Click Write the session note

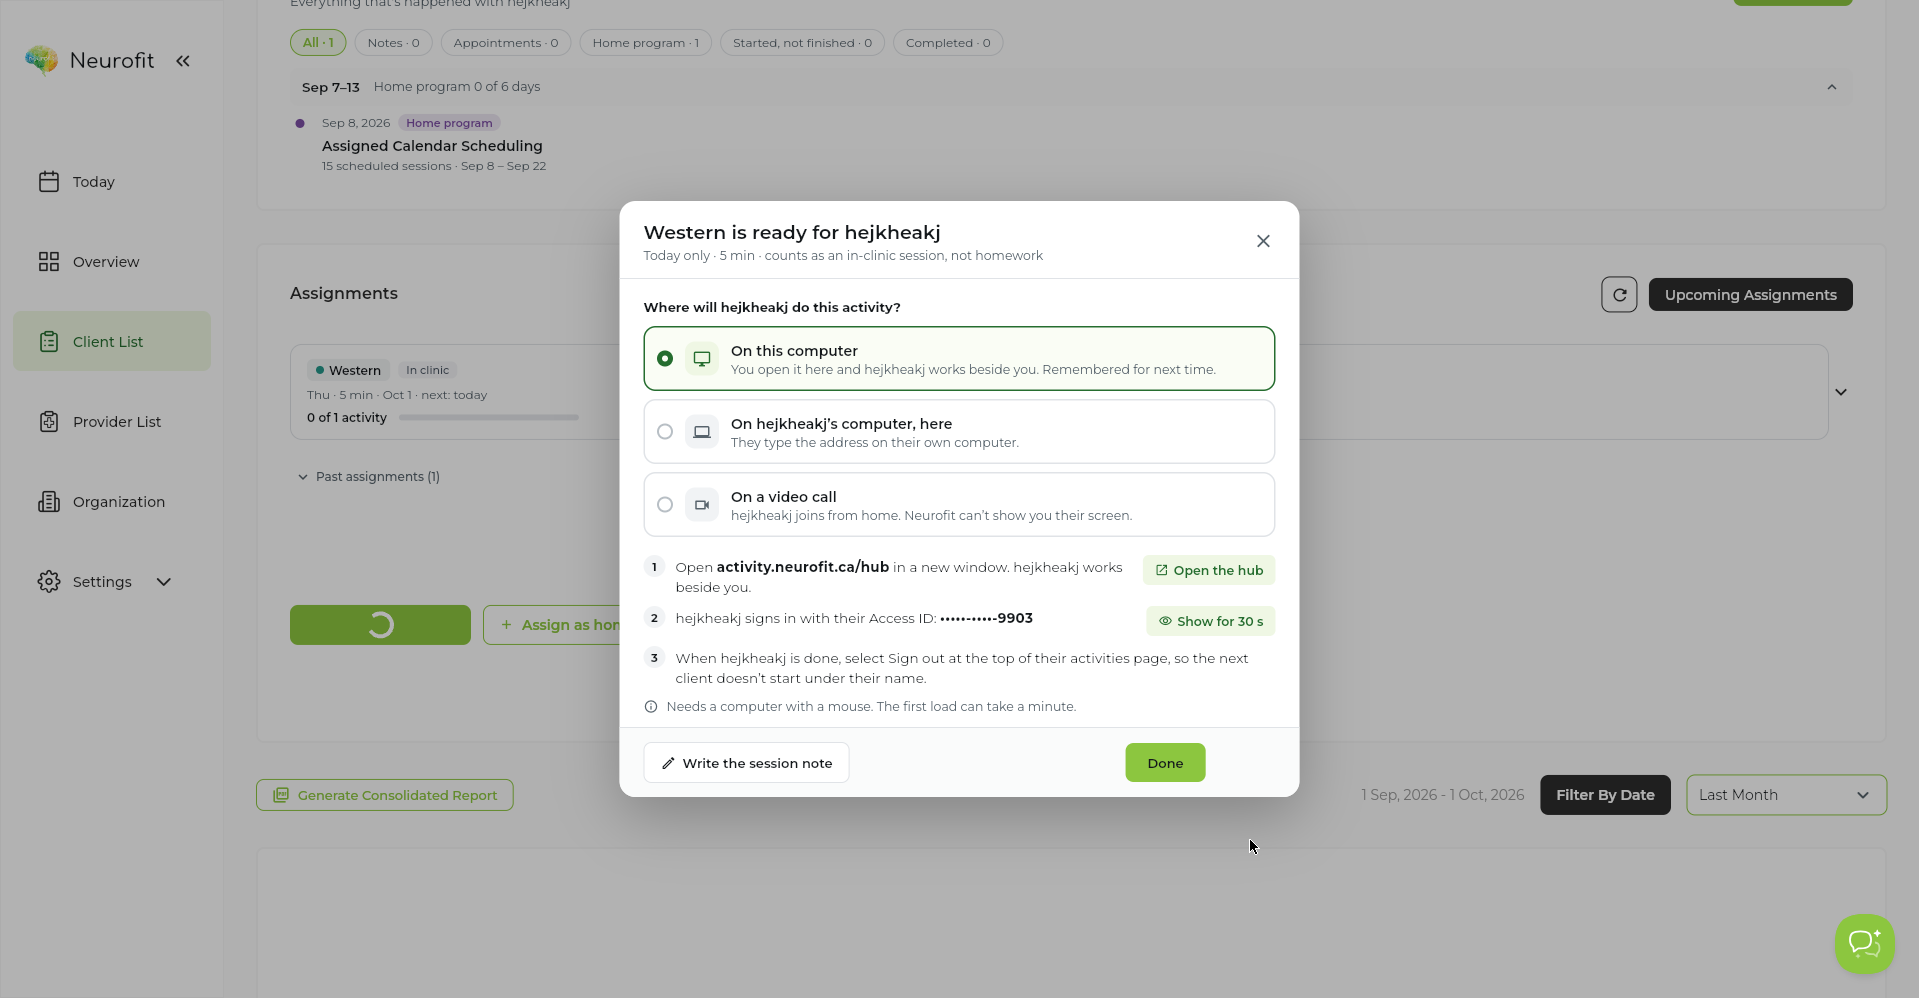pos(746,763)
